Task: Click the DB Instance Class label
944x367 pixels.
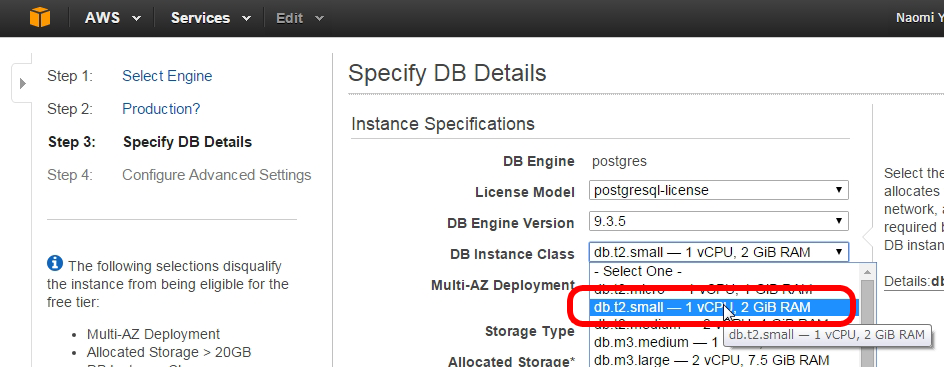Action: tap(512, 254)
